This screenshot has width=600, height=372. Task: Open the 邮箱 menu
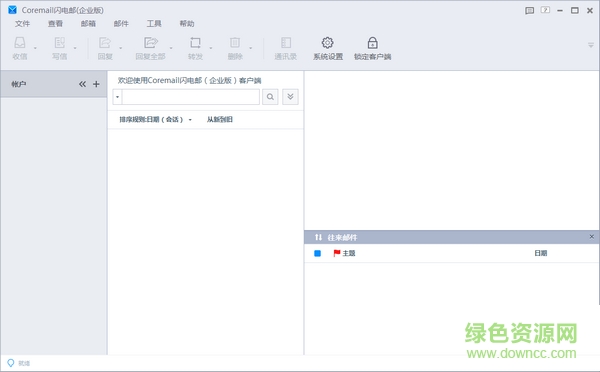pos(88,24)
